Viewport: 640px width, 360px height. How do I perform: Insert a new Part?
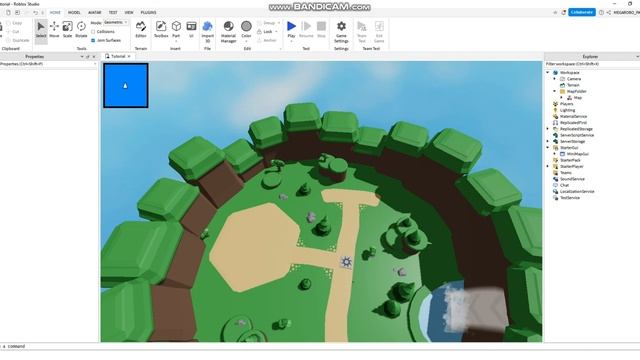pyautogui.click(x=176, y=28)
